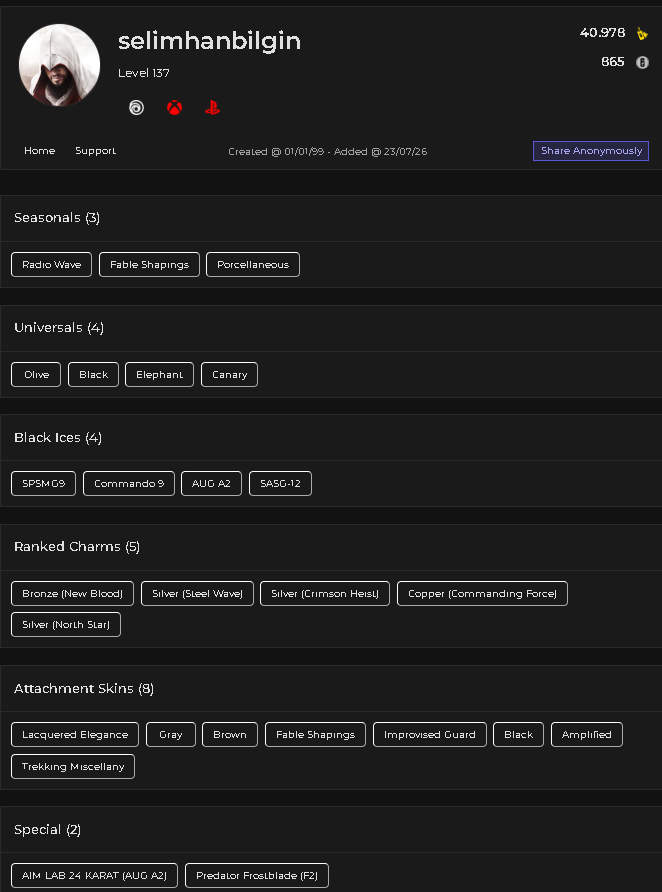This screenshot has height=892, width=662.
Task: Choose the Canary universal skin
Action: tap(229, 374)
